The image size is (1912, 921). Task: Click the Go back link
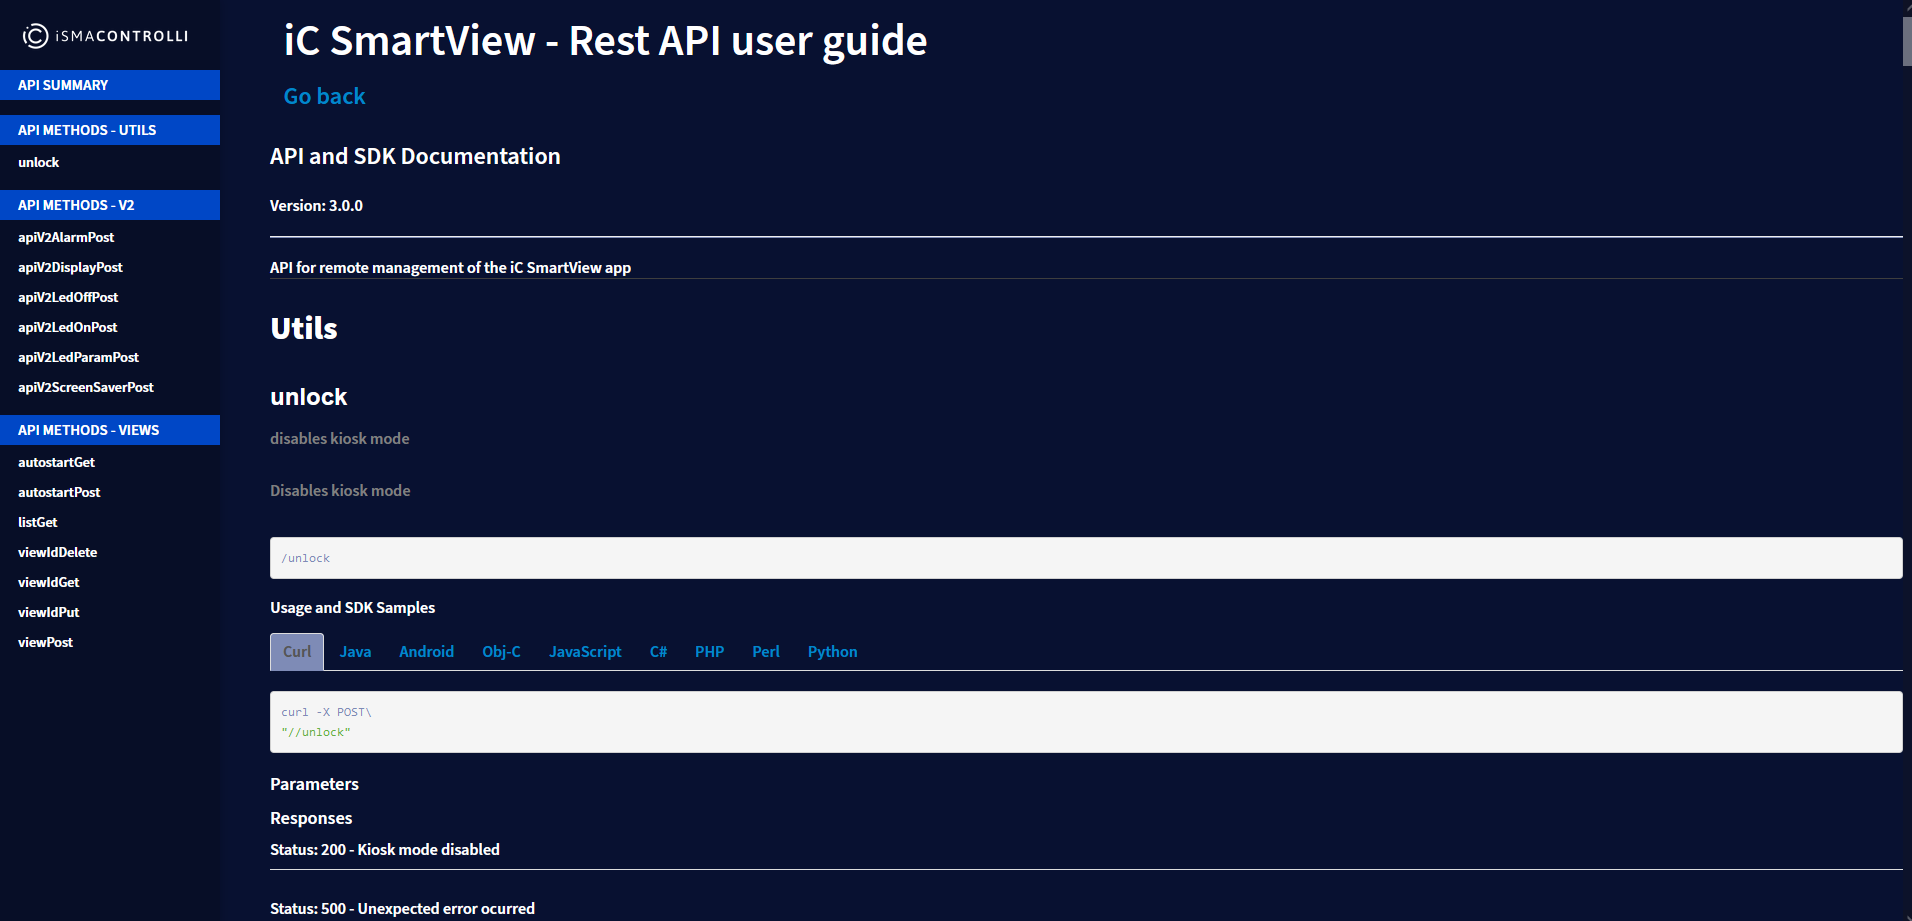(324, 95)
